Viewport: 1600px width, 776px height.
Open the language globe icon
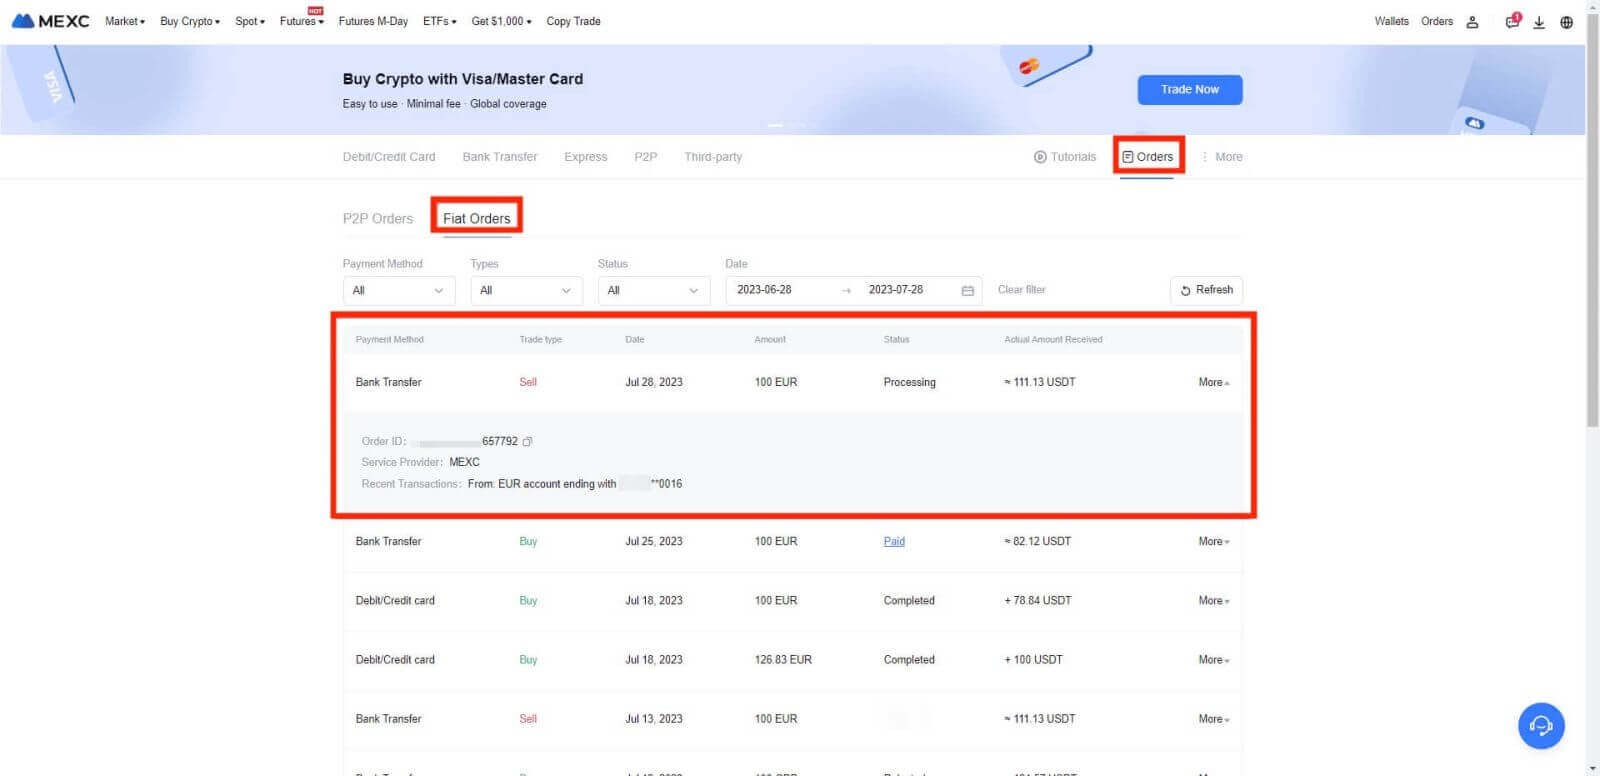tap(1566, 22)
